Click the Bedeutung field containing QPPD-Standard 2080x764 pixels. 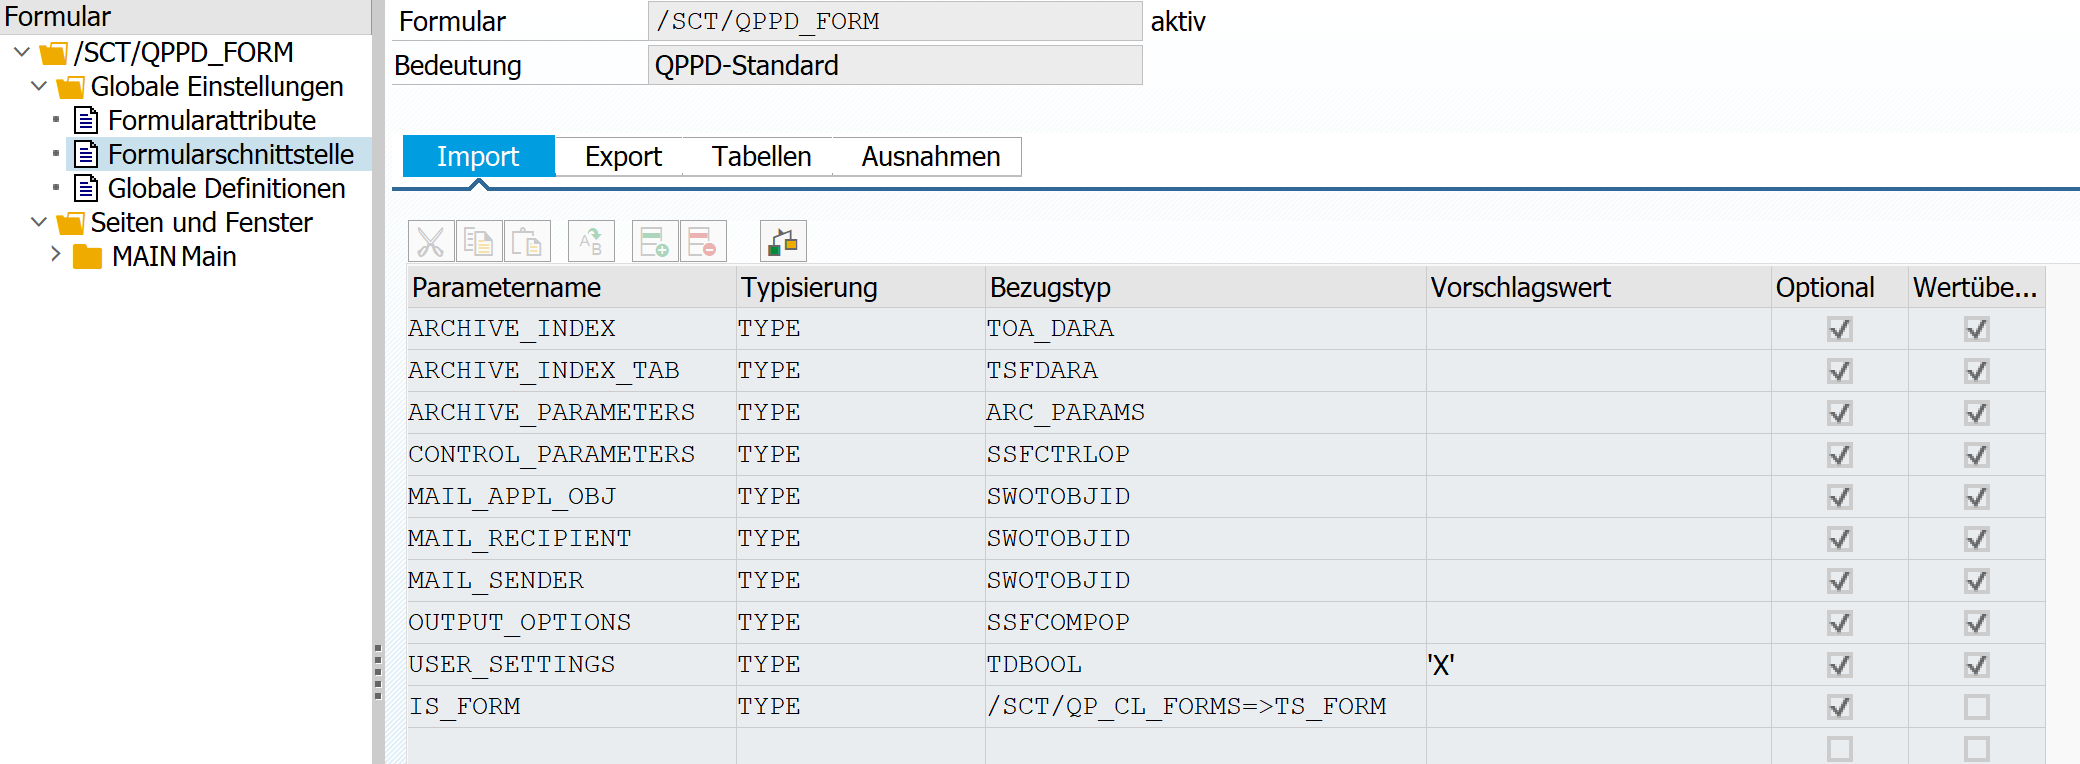[x=895, y=66]
